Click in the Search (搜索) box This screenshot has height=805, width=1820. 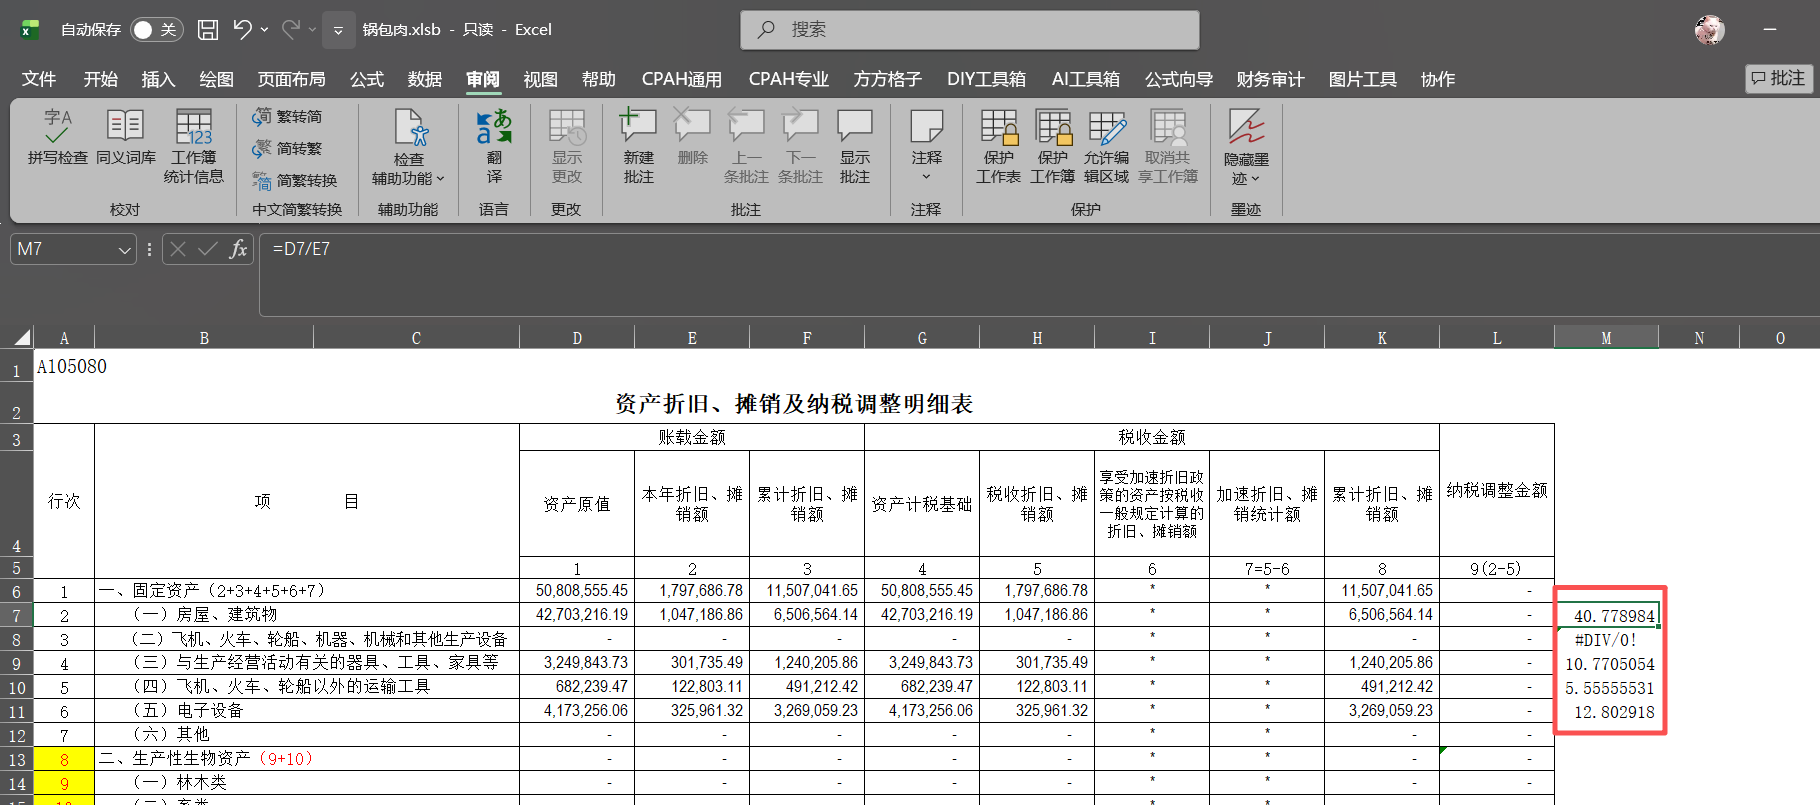pyautogui.click(x=970, y=30)
